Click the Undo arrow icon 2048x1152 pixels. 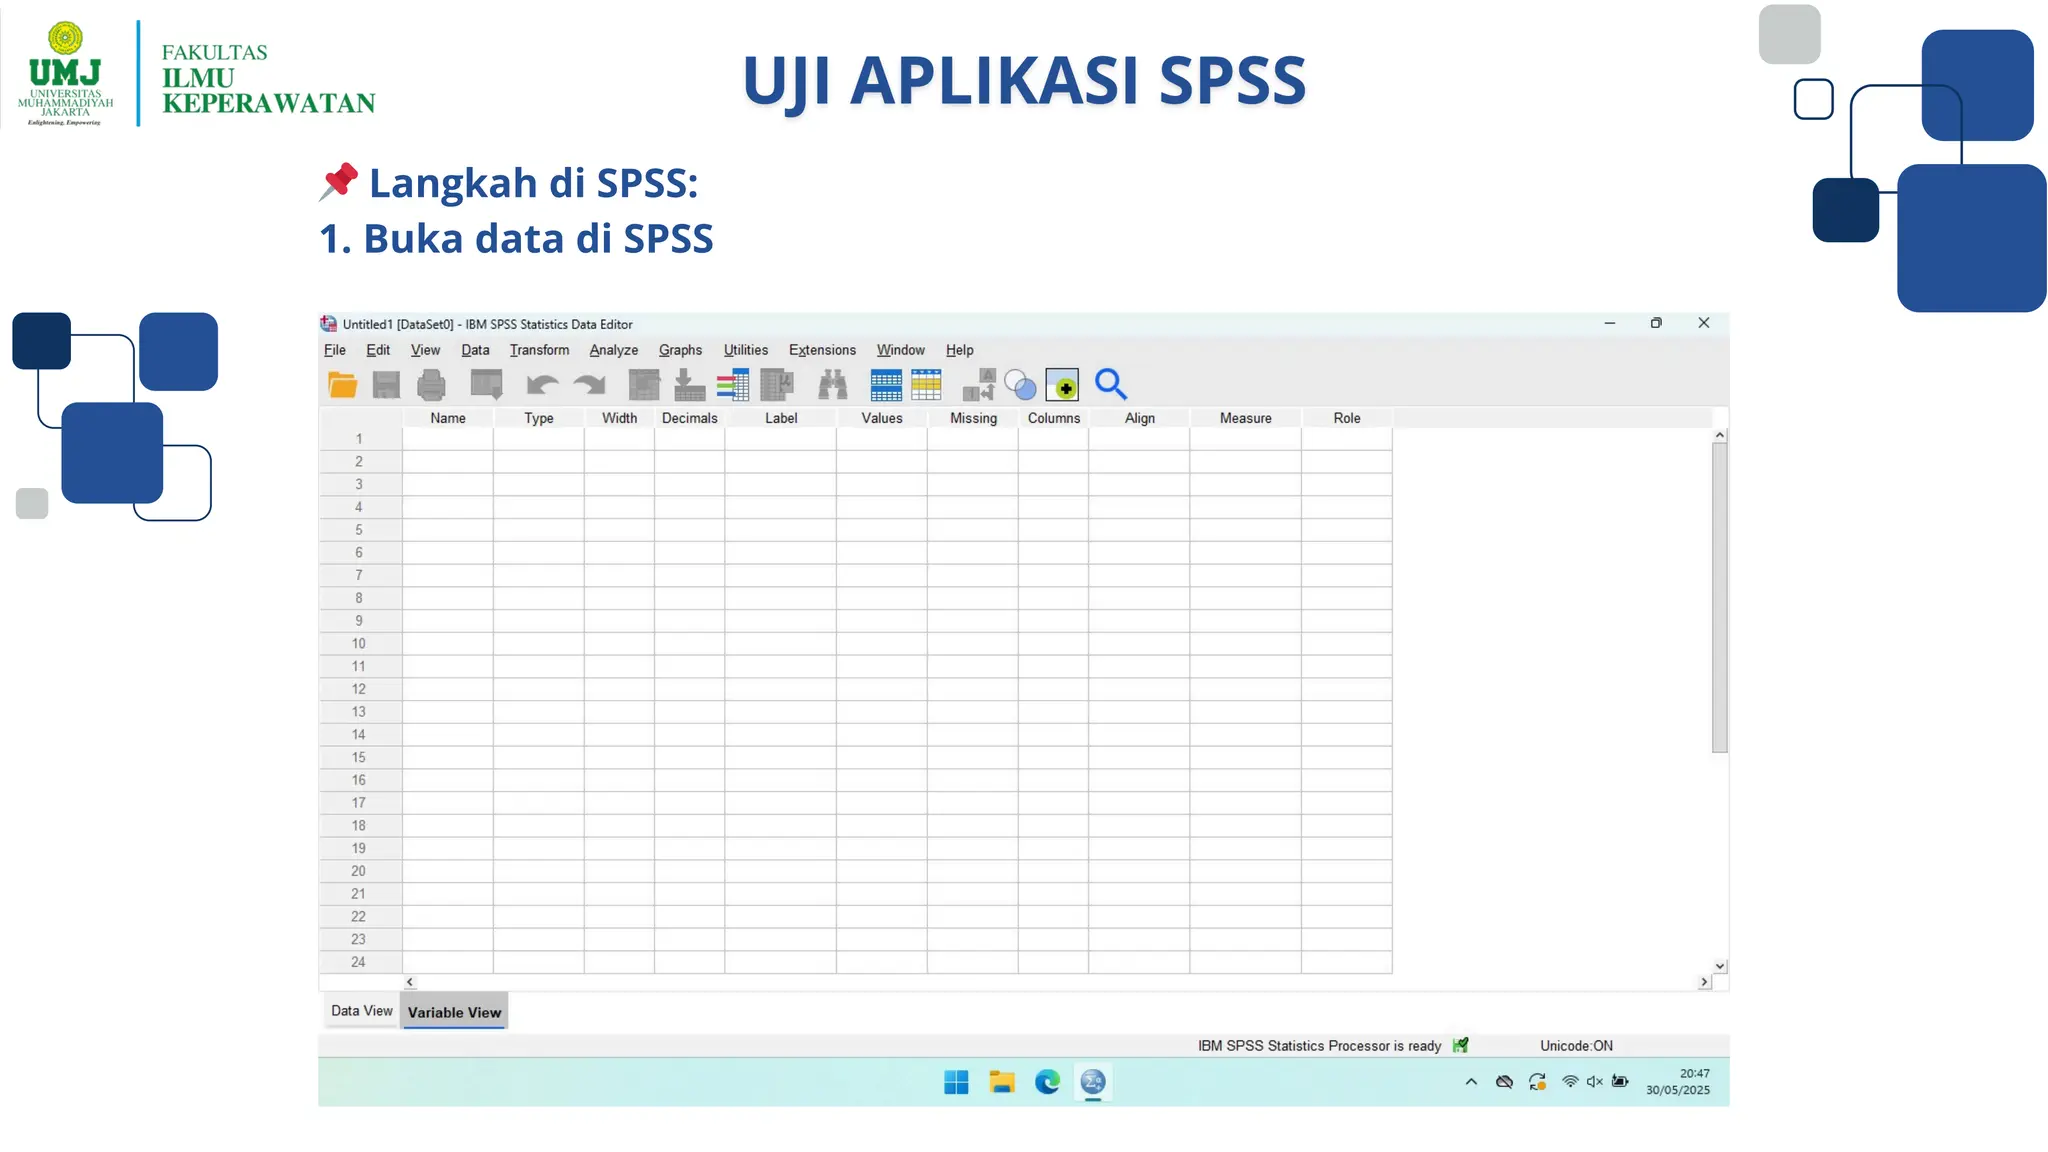point(542,385)
